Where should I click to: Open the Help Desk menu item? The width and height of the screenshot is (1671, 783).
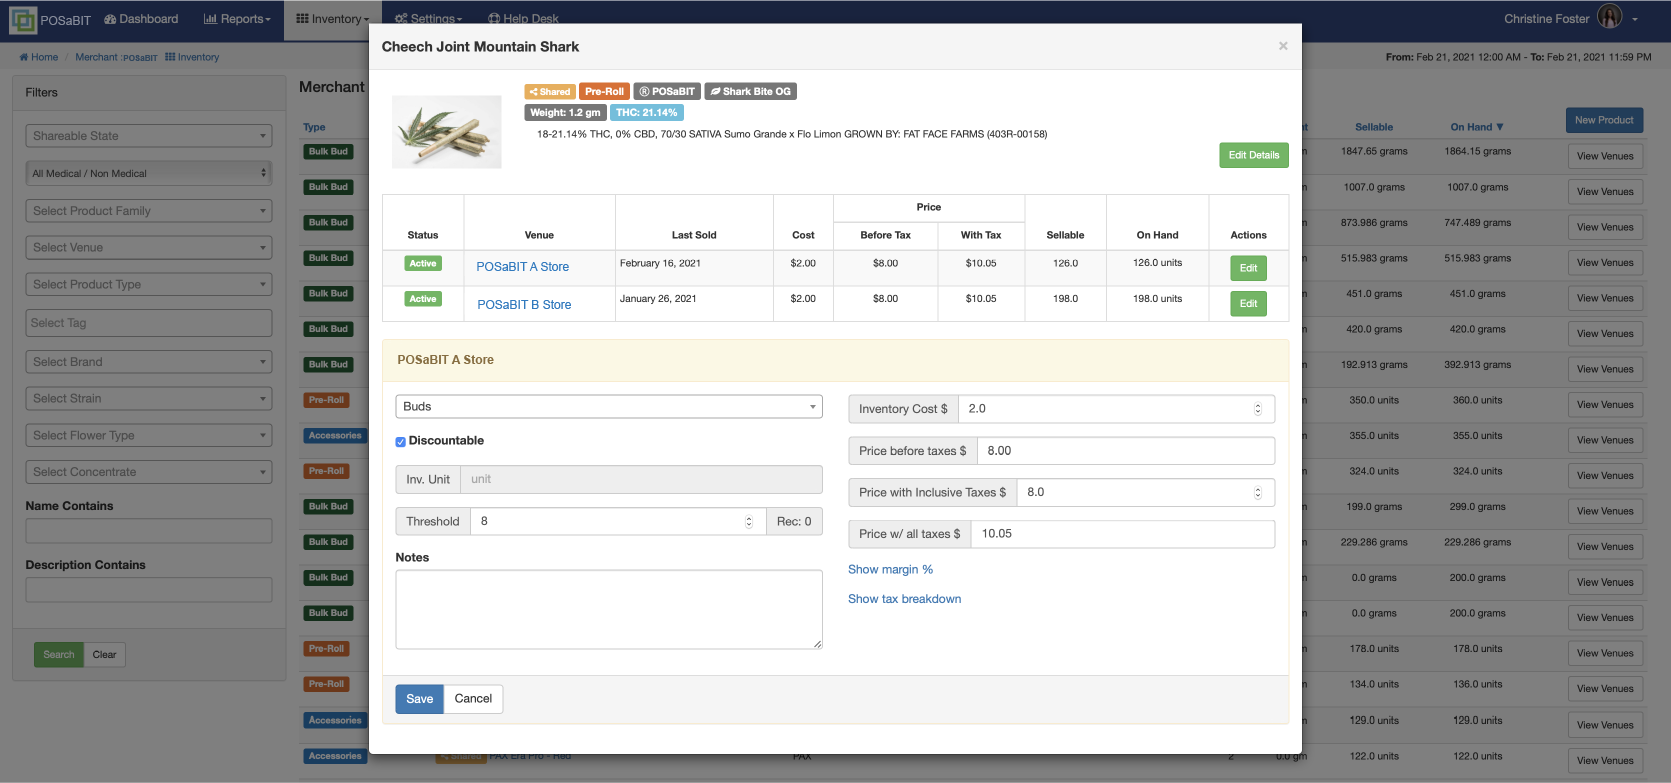[x=523, y=19]
